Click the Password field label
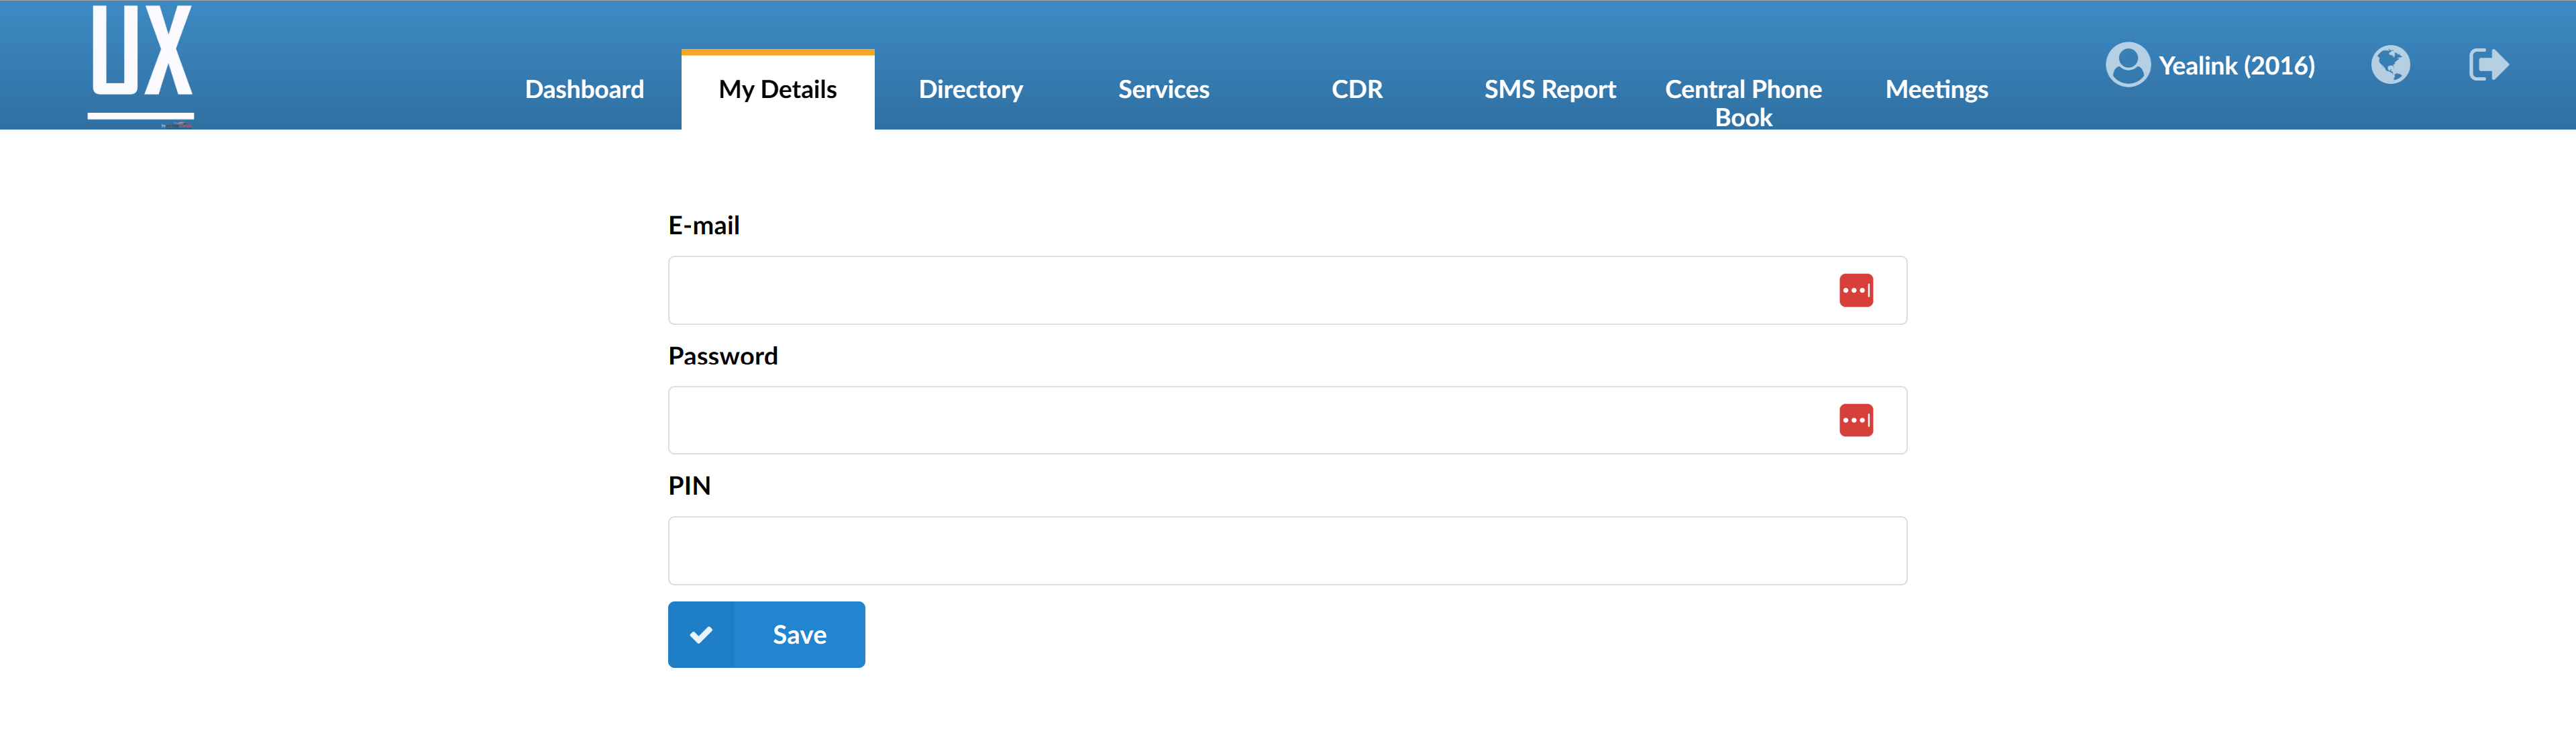 (723, 356)
